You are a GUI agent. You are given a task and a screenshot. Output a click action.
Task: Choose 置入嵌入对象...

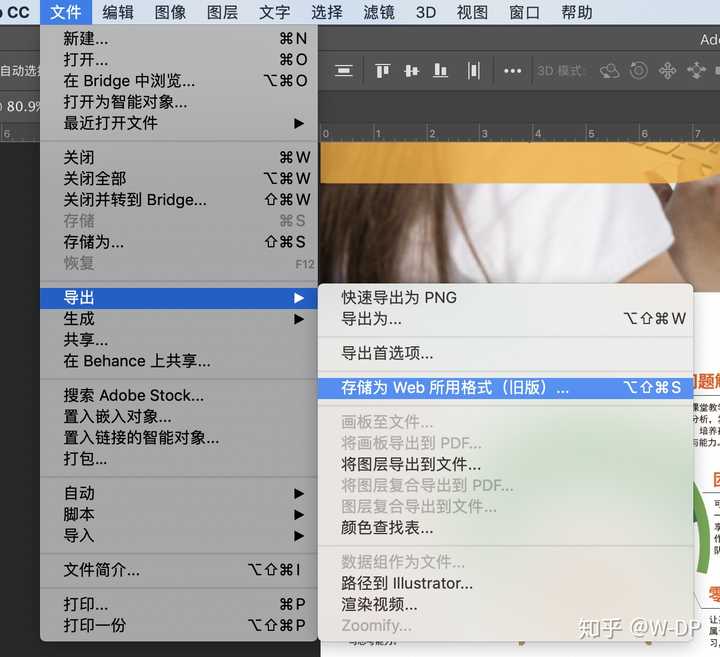point(179,416)
